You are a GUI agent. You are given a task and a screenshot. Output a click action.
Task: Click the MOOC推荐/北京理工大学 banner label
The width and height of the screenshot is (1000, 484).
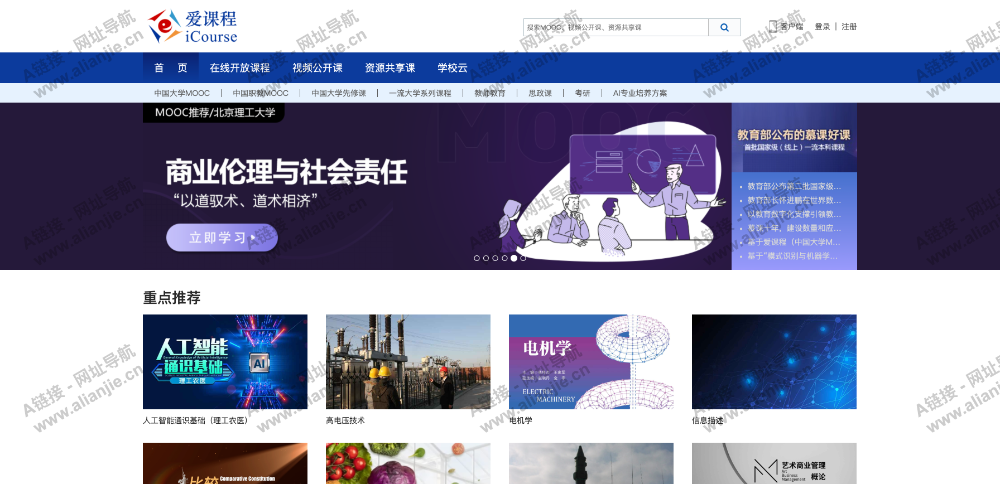click(x=214, y=113)
